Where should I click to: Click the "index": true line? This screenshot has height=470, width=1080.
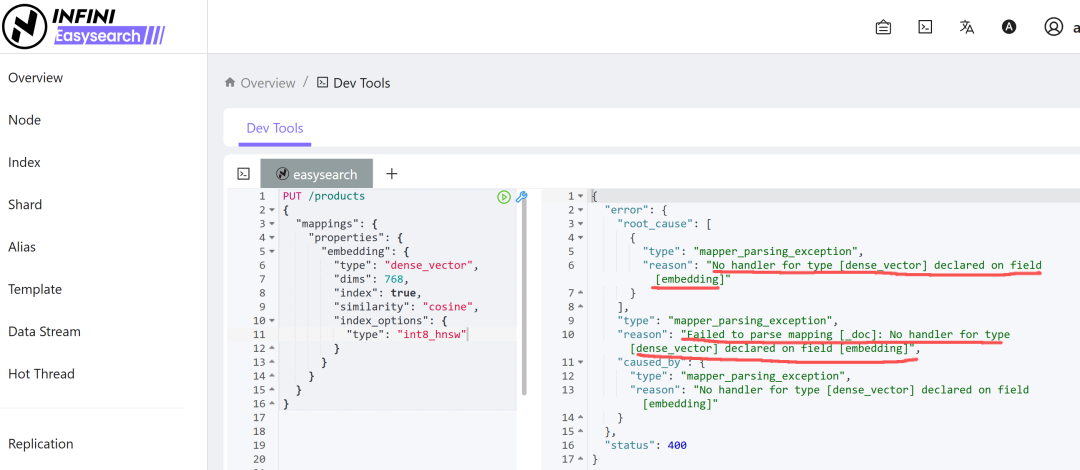(x=378, y=293)
